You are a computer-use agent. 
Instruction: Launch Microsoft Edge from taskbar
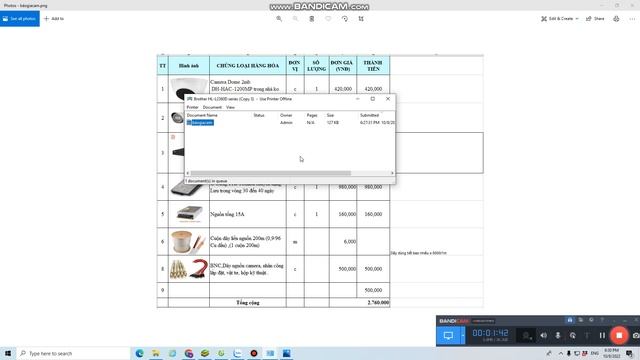tap(139, 353)
